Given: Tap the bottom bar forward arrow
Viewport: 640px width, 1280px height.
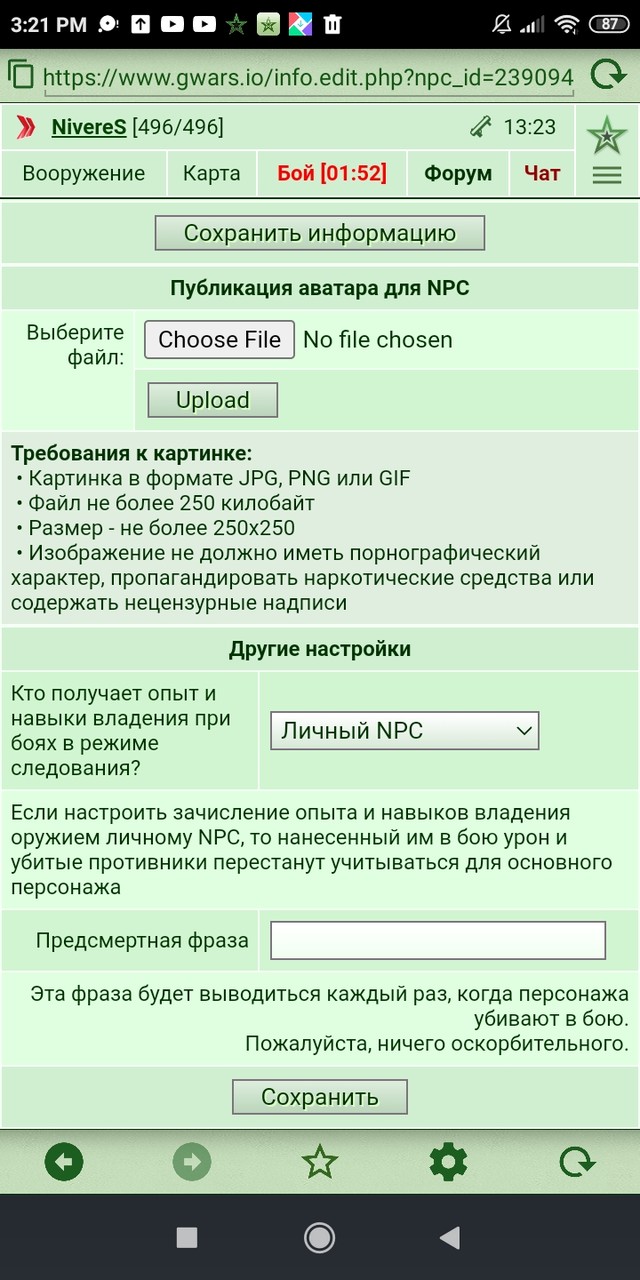Looking at the screenshot, I should [192, 1162].
